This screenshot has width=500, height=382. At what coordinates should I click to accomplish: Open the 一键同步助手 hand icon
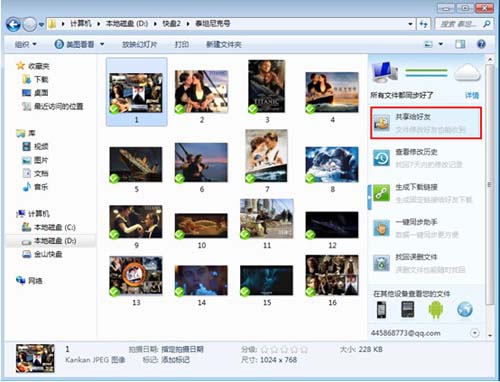382,228
